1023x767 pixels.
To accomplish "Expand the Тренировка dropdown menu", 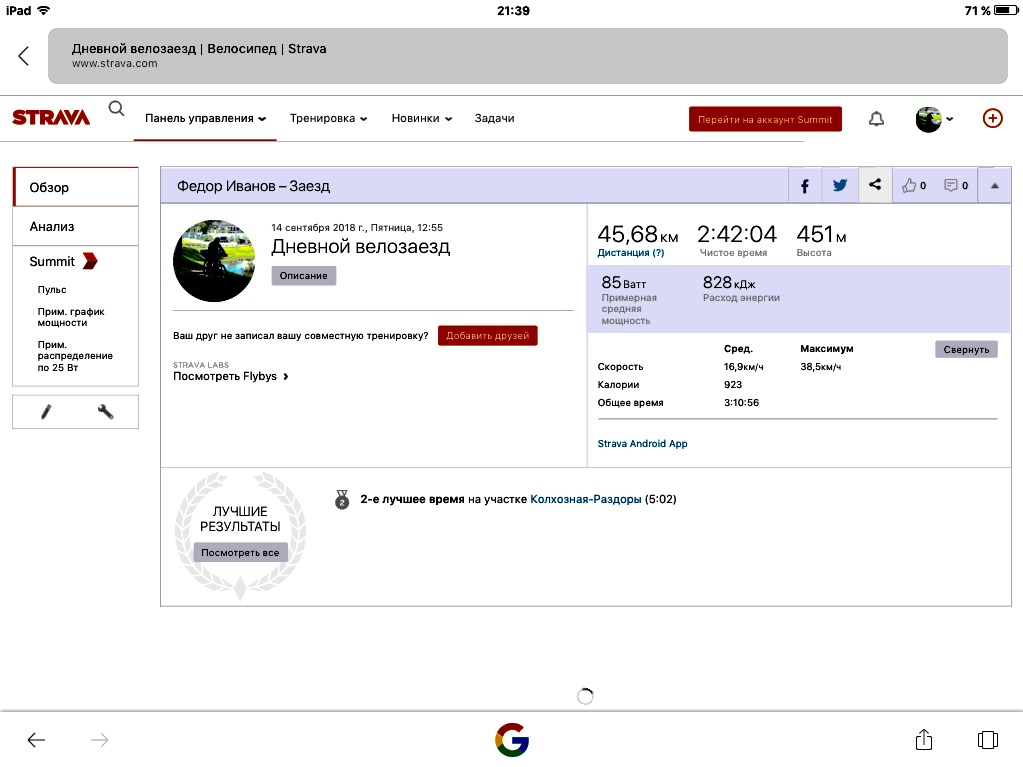I will 328,118.
